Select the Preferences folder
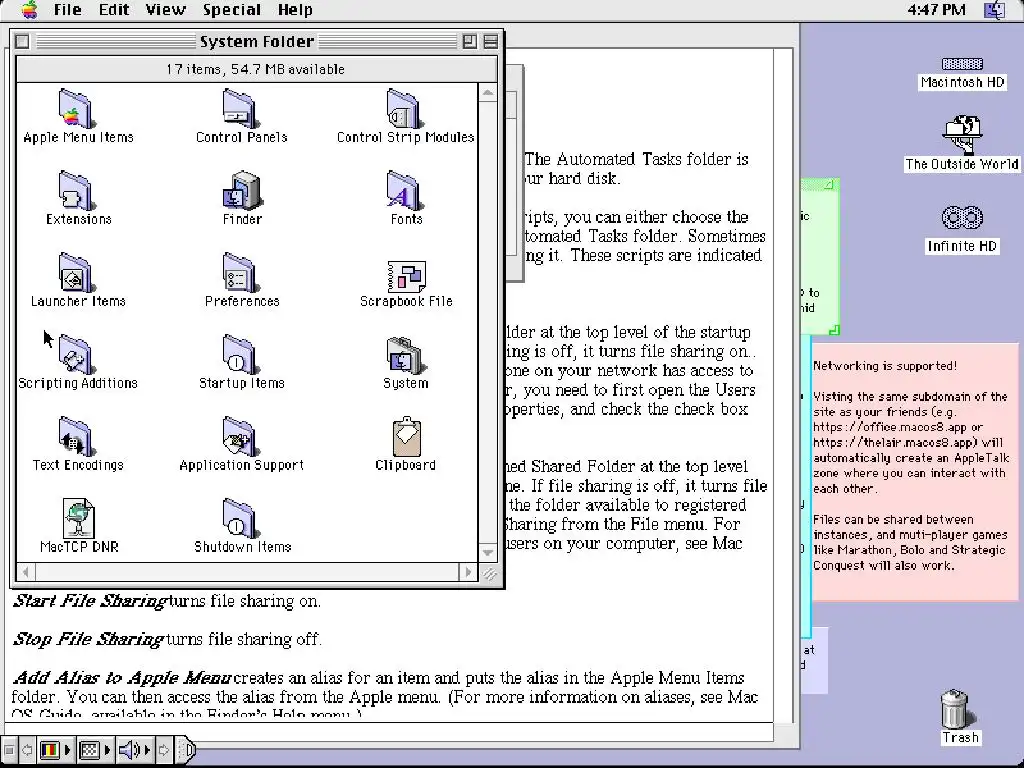 (x=240, y=272)
